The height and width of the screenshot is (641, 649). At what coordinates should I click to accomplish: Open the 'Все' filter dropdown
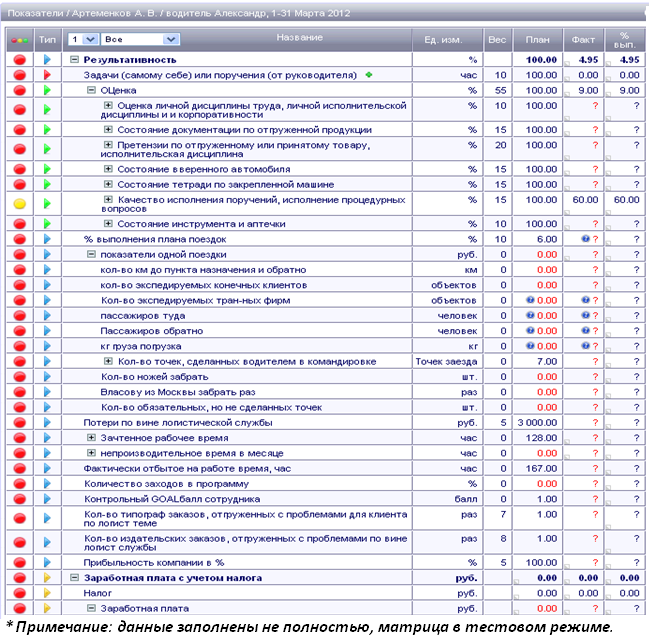pos(140,39)
